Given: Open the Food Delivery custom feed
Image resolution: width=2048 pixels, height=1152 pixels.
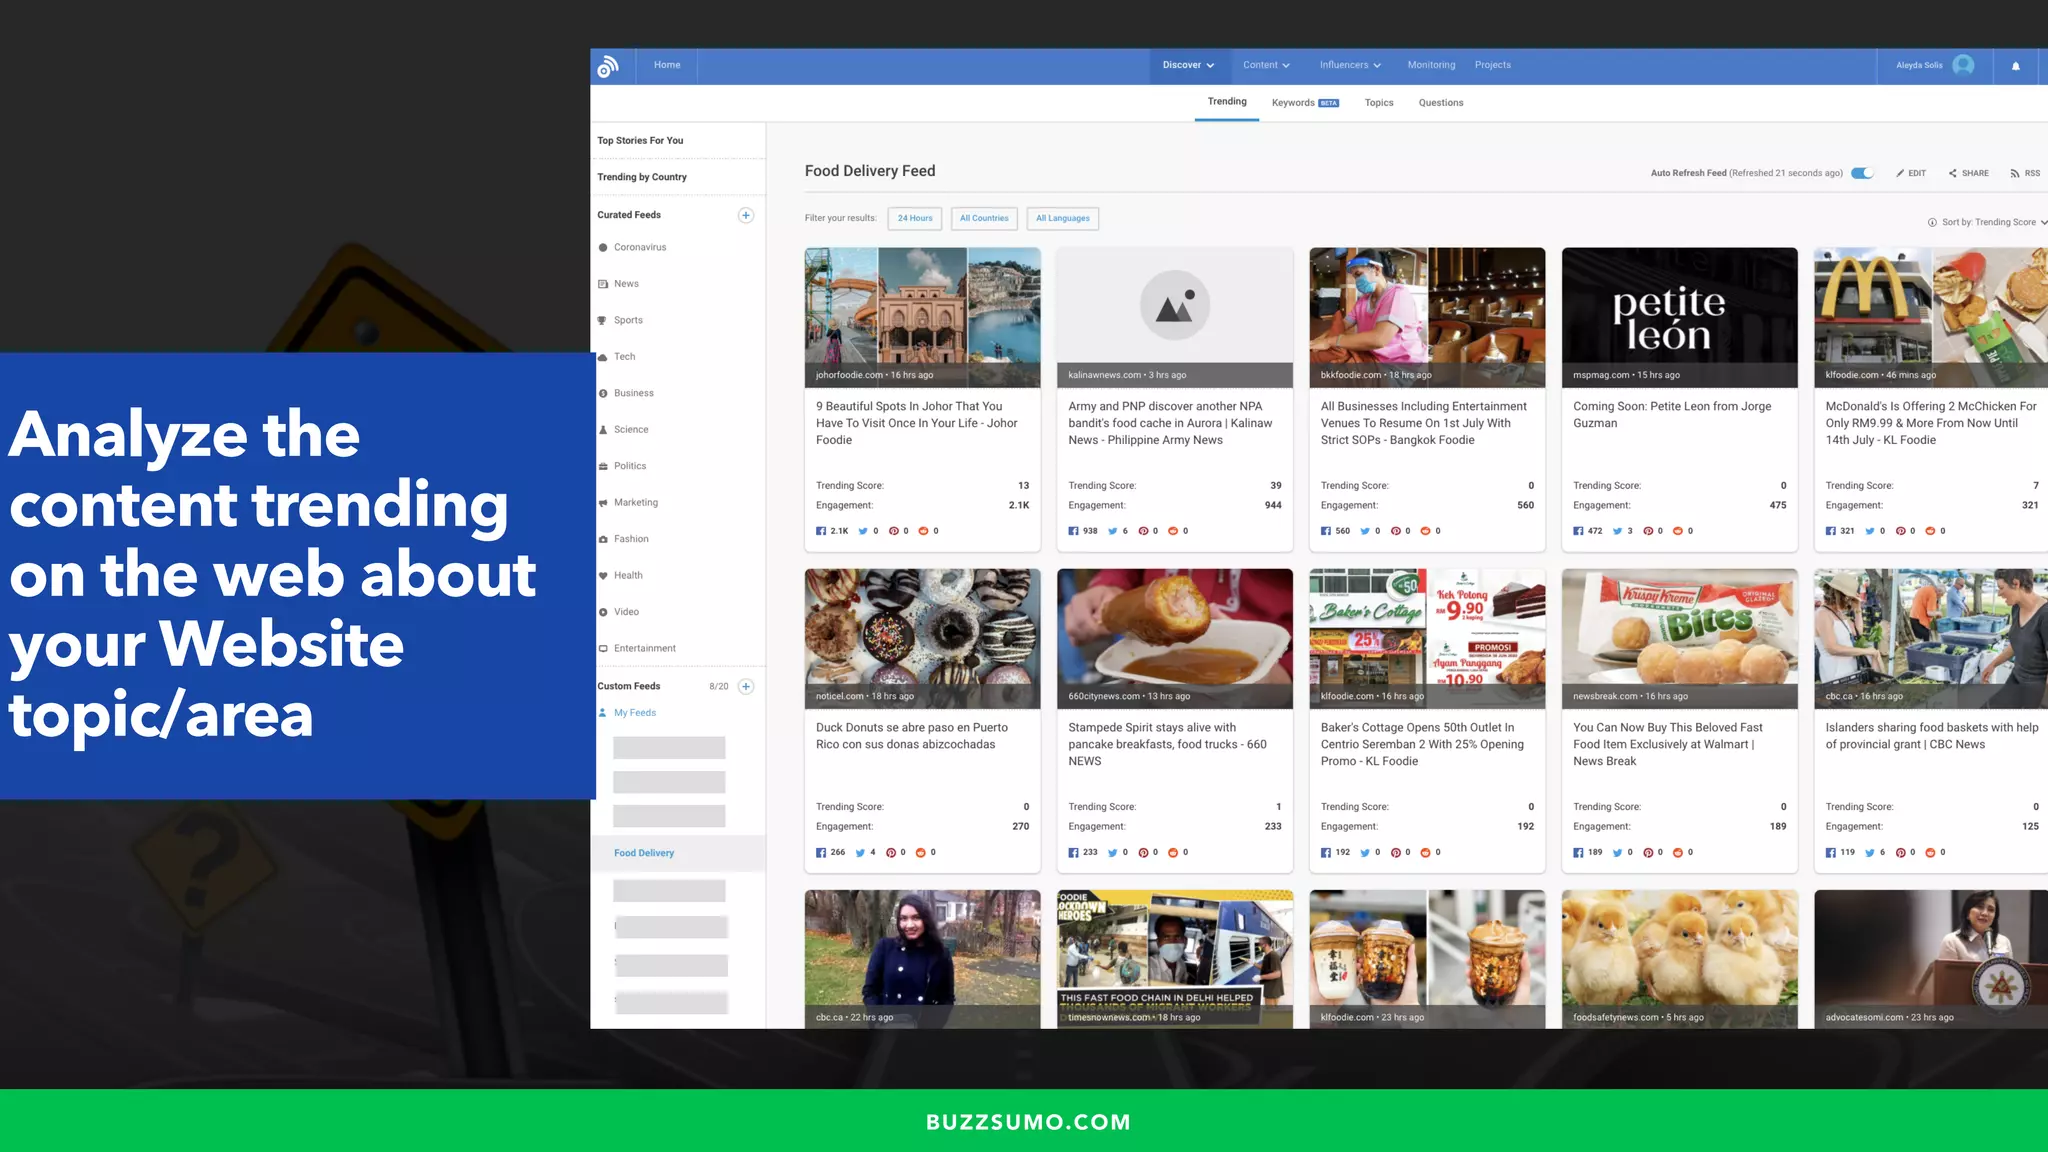Looking at the screenshot, I should pyautogui.click(x=644, y=853).
